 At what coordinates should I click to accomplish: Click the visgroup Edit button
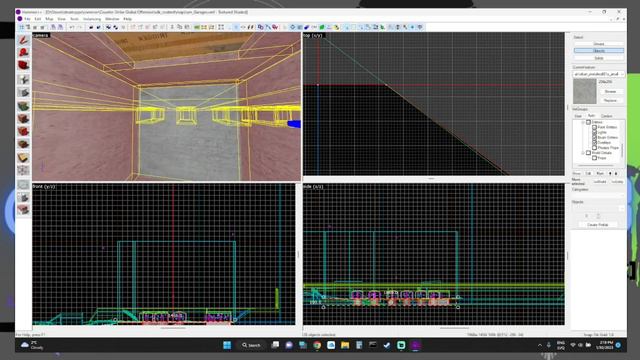pos(588,173)
